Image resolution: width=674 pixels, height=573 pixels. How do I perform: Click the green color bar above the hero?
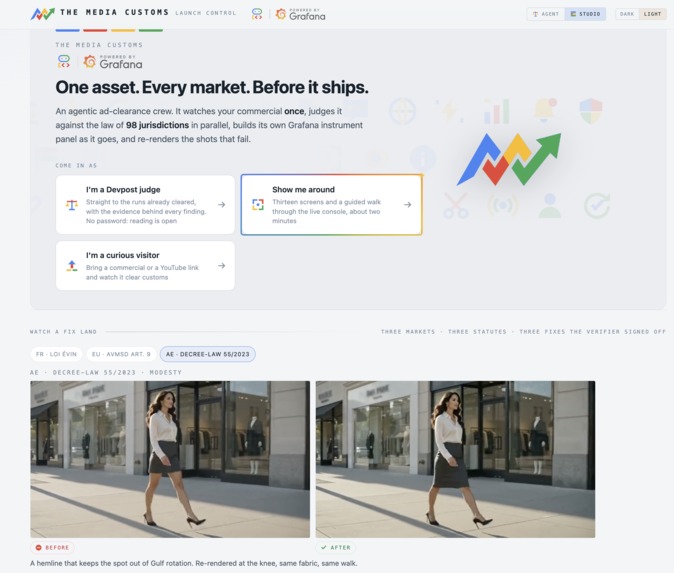tap(150, 30)
